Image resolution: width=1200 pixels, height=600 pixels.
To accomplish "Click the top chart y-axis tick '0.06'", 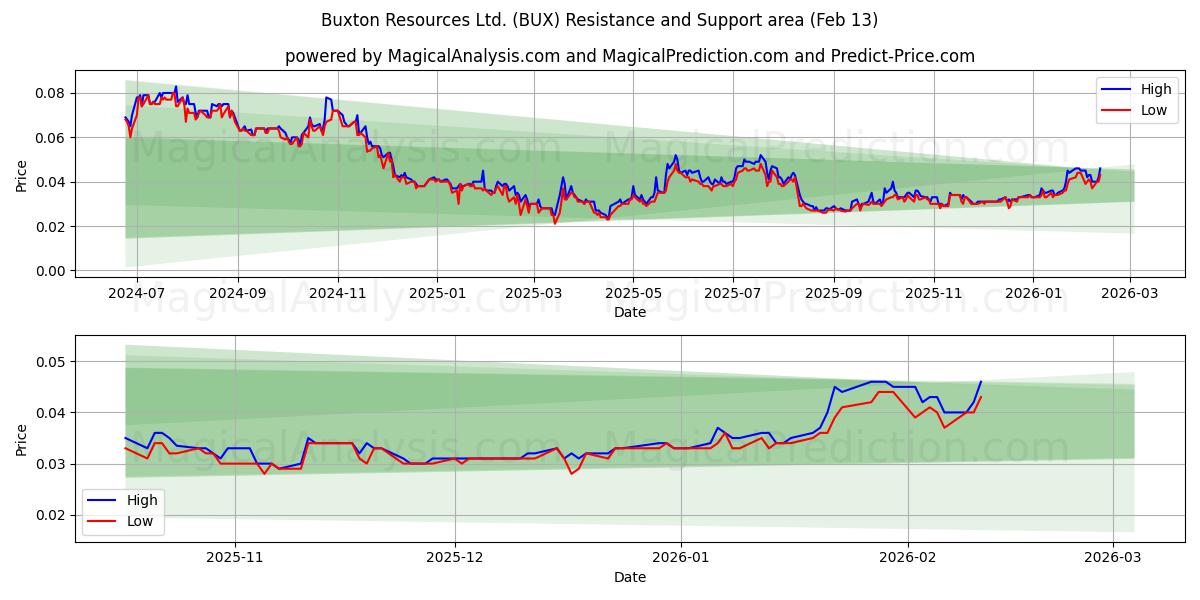I will (x=50, y=137).
